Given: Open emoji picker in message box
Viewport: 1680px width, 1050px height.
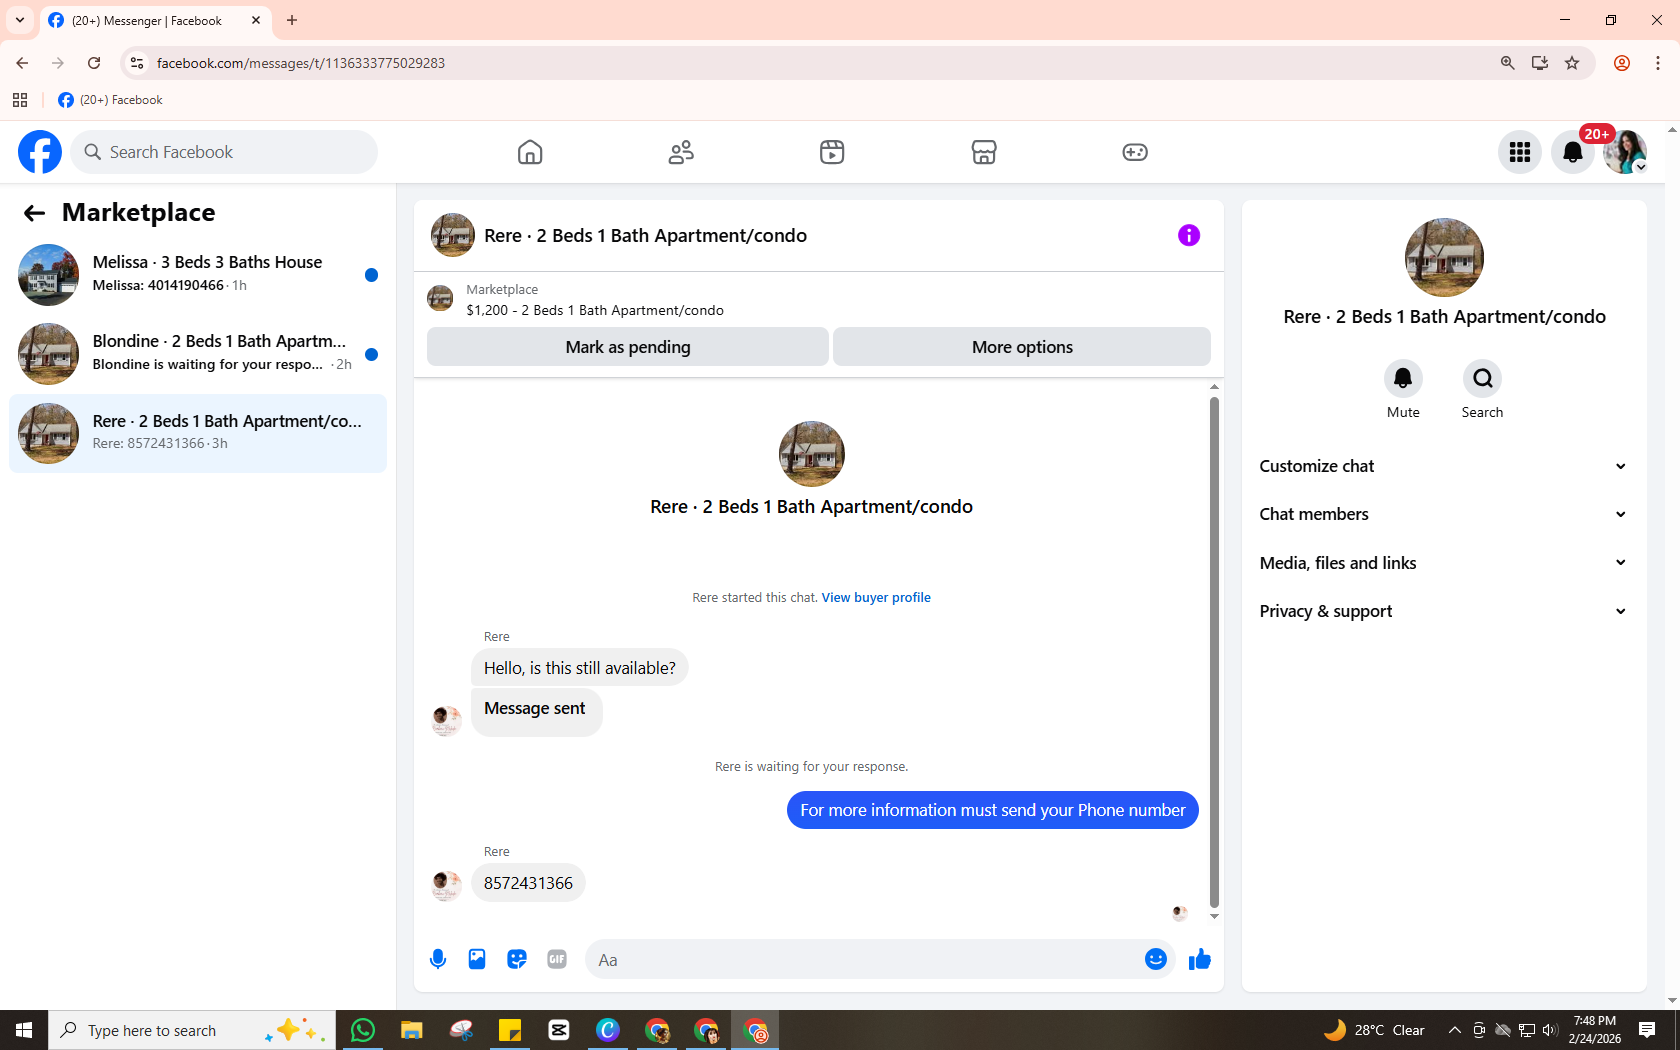Looking at the screenshot, I should (x=1156, y=960).
